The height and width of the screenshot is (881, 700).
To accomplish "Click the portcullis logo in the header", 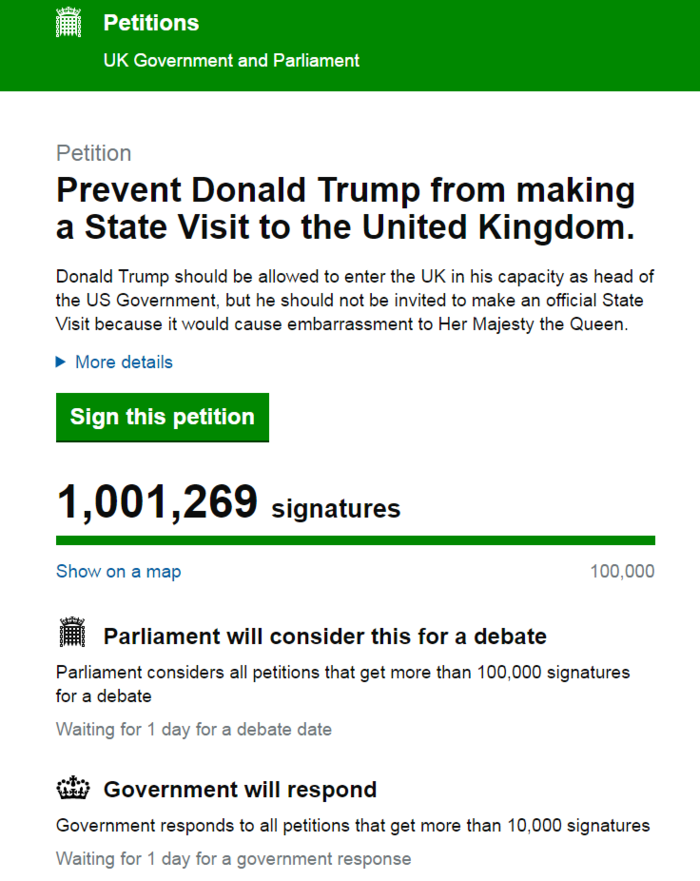I will (x=68, y=22).
